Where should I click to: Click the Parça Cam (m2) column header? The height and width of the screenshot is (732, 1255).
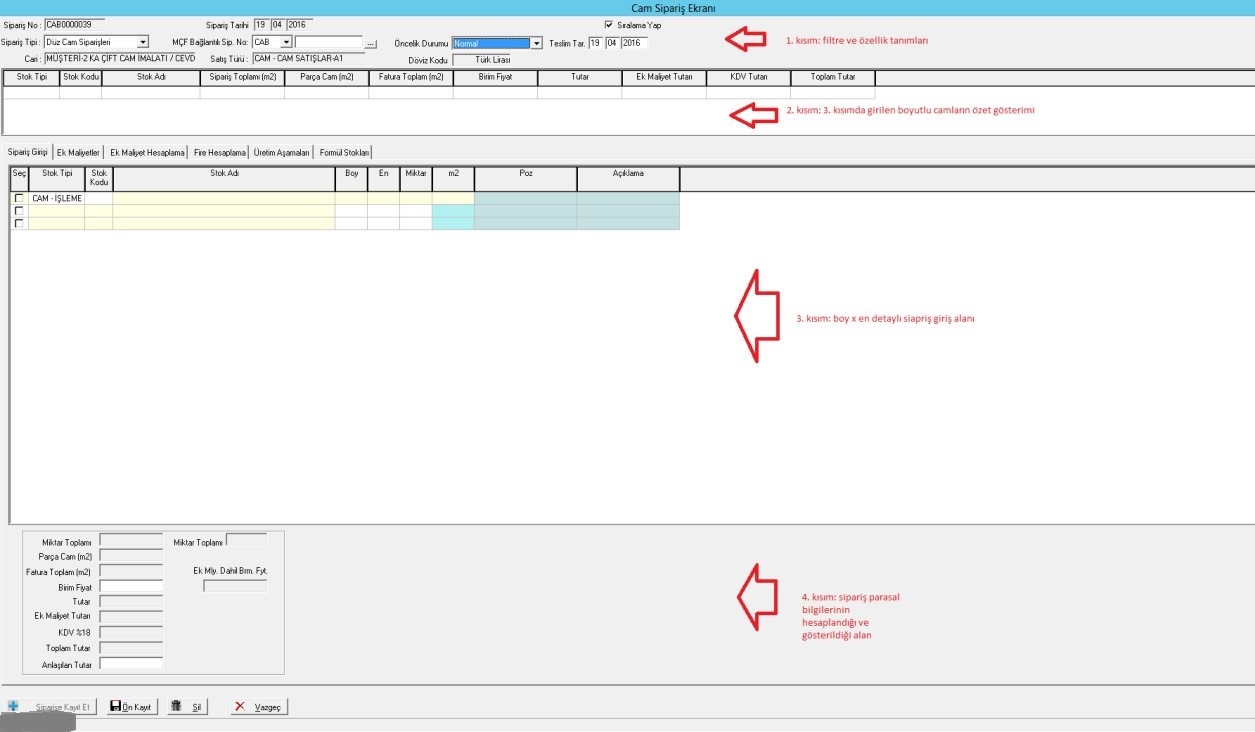[327, 77]
